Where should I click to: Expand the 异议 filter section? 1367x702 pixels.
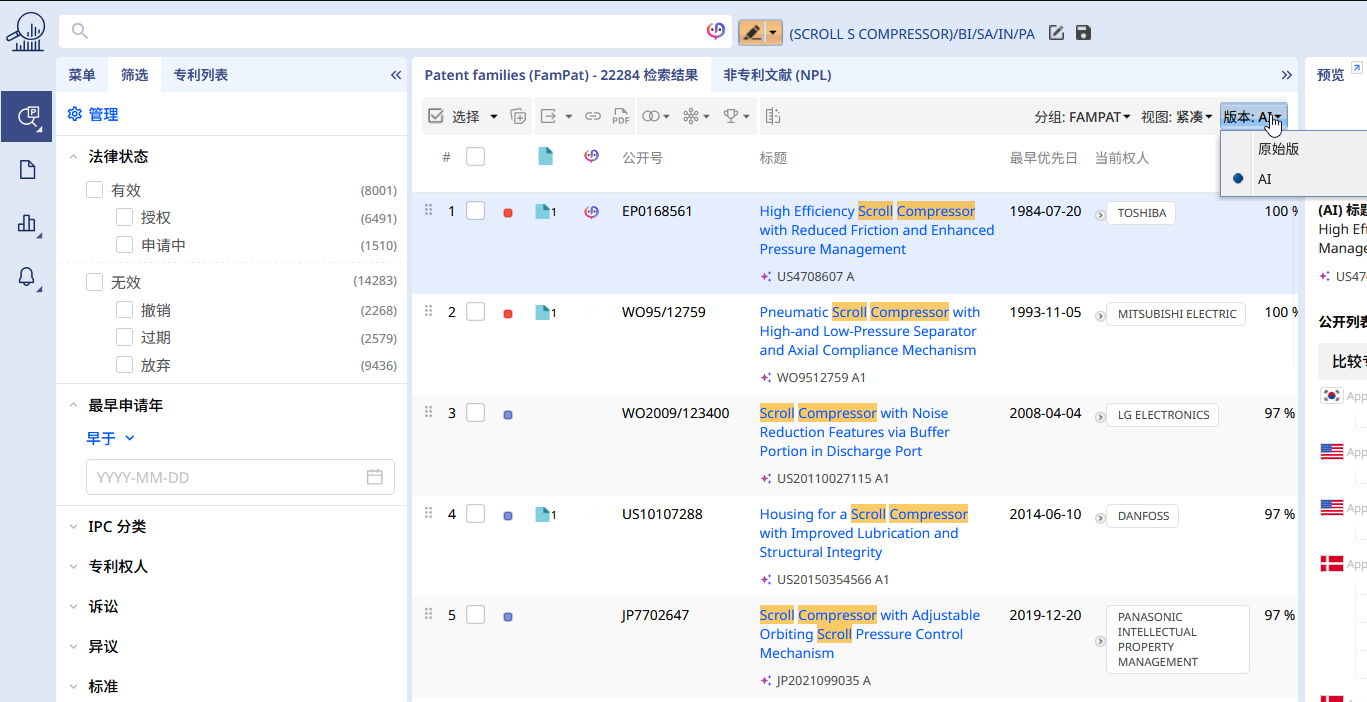coord(73,647)
